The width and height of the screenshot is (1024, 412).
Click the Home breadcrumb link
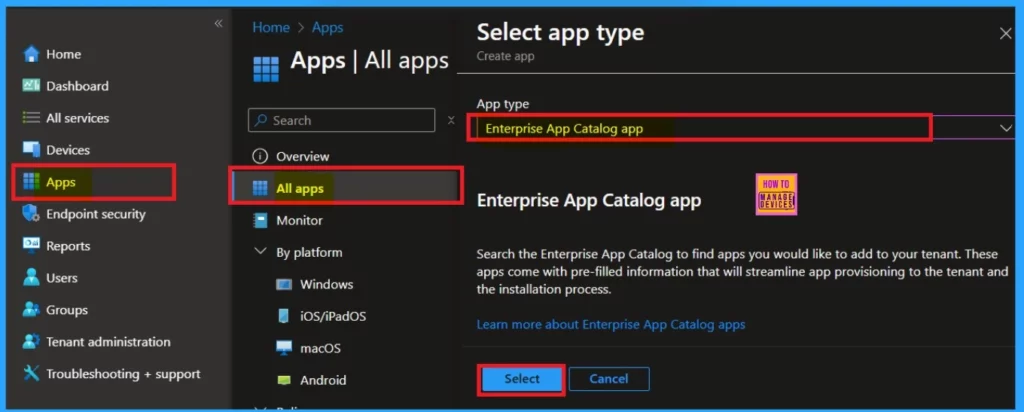[271, 27]
